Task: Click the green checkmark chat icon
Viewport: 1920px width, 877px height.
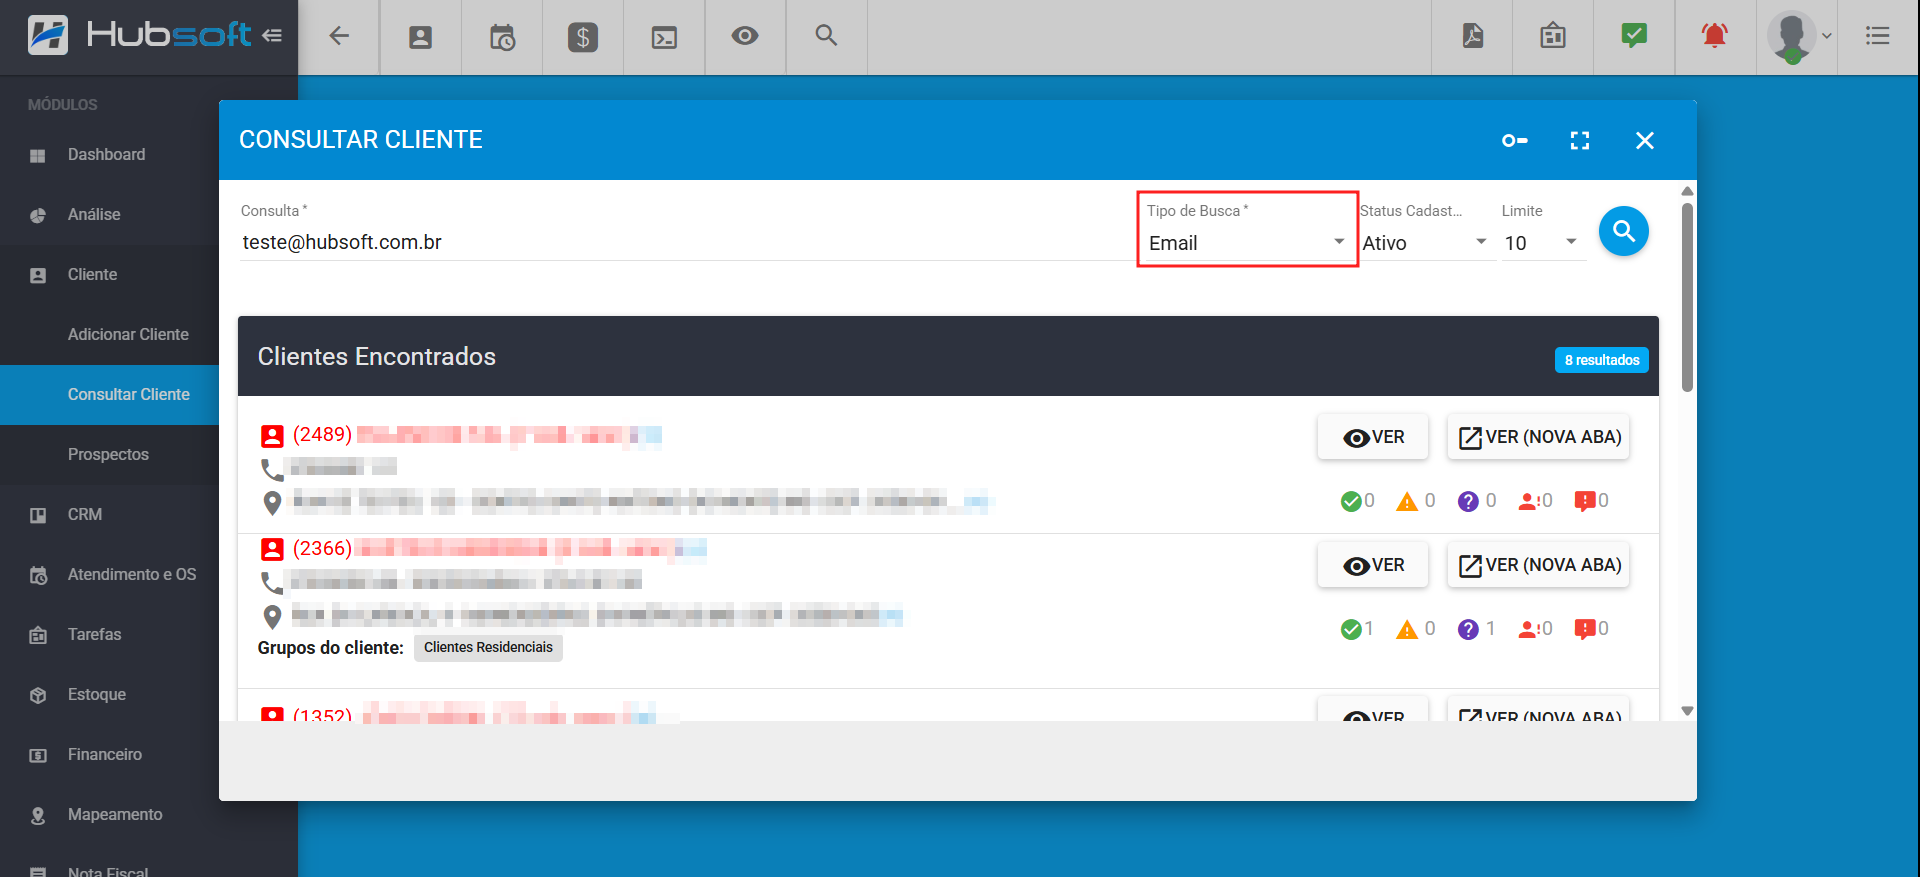Action: 1633,36
